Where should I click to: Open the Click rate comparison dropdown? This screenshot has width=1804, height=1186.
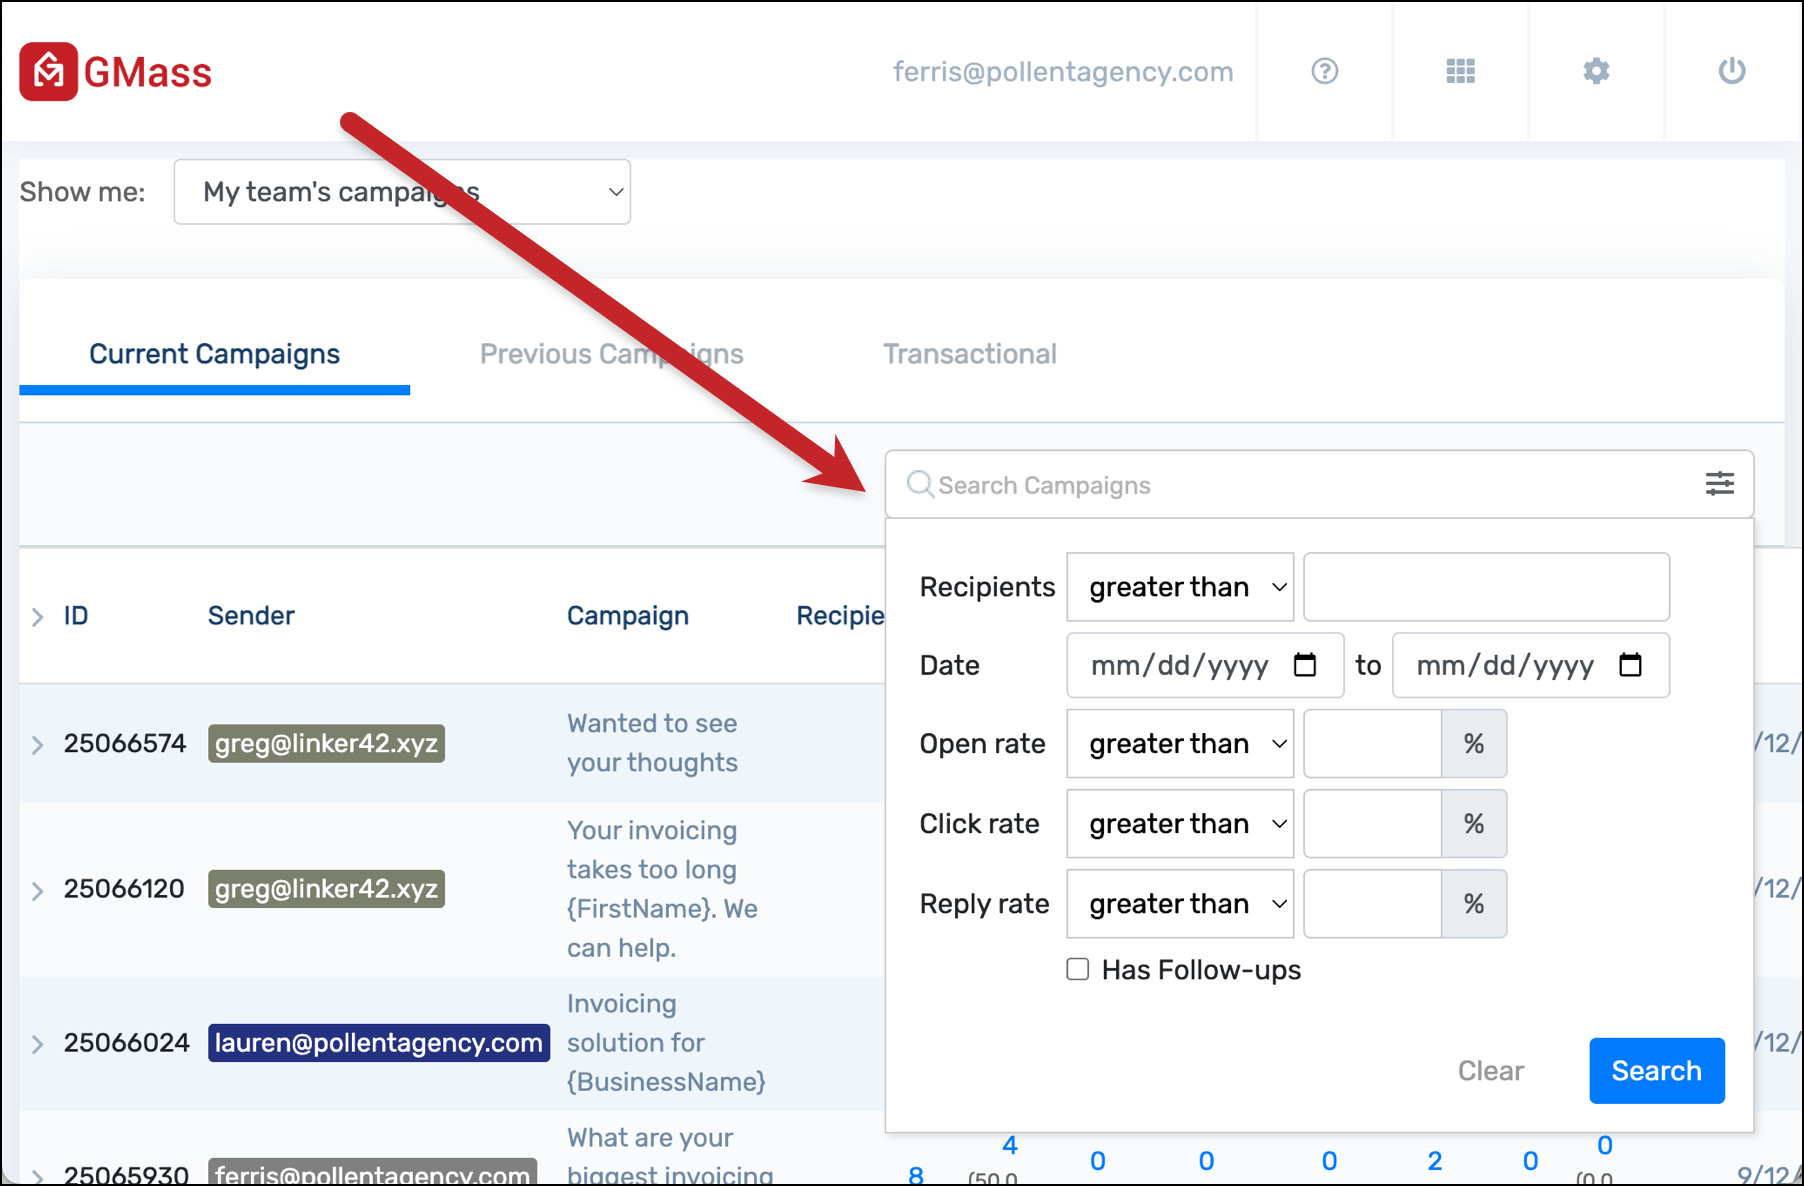coord(1180,824)
